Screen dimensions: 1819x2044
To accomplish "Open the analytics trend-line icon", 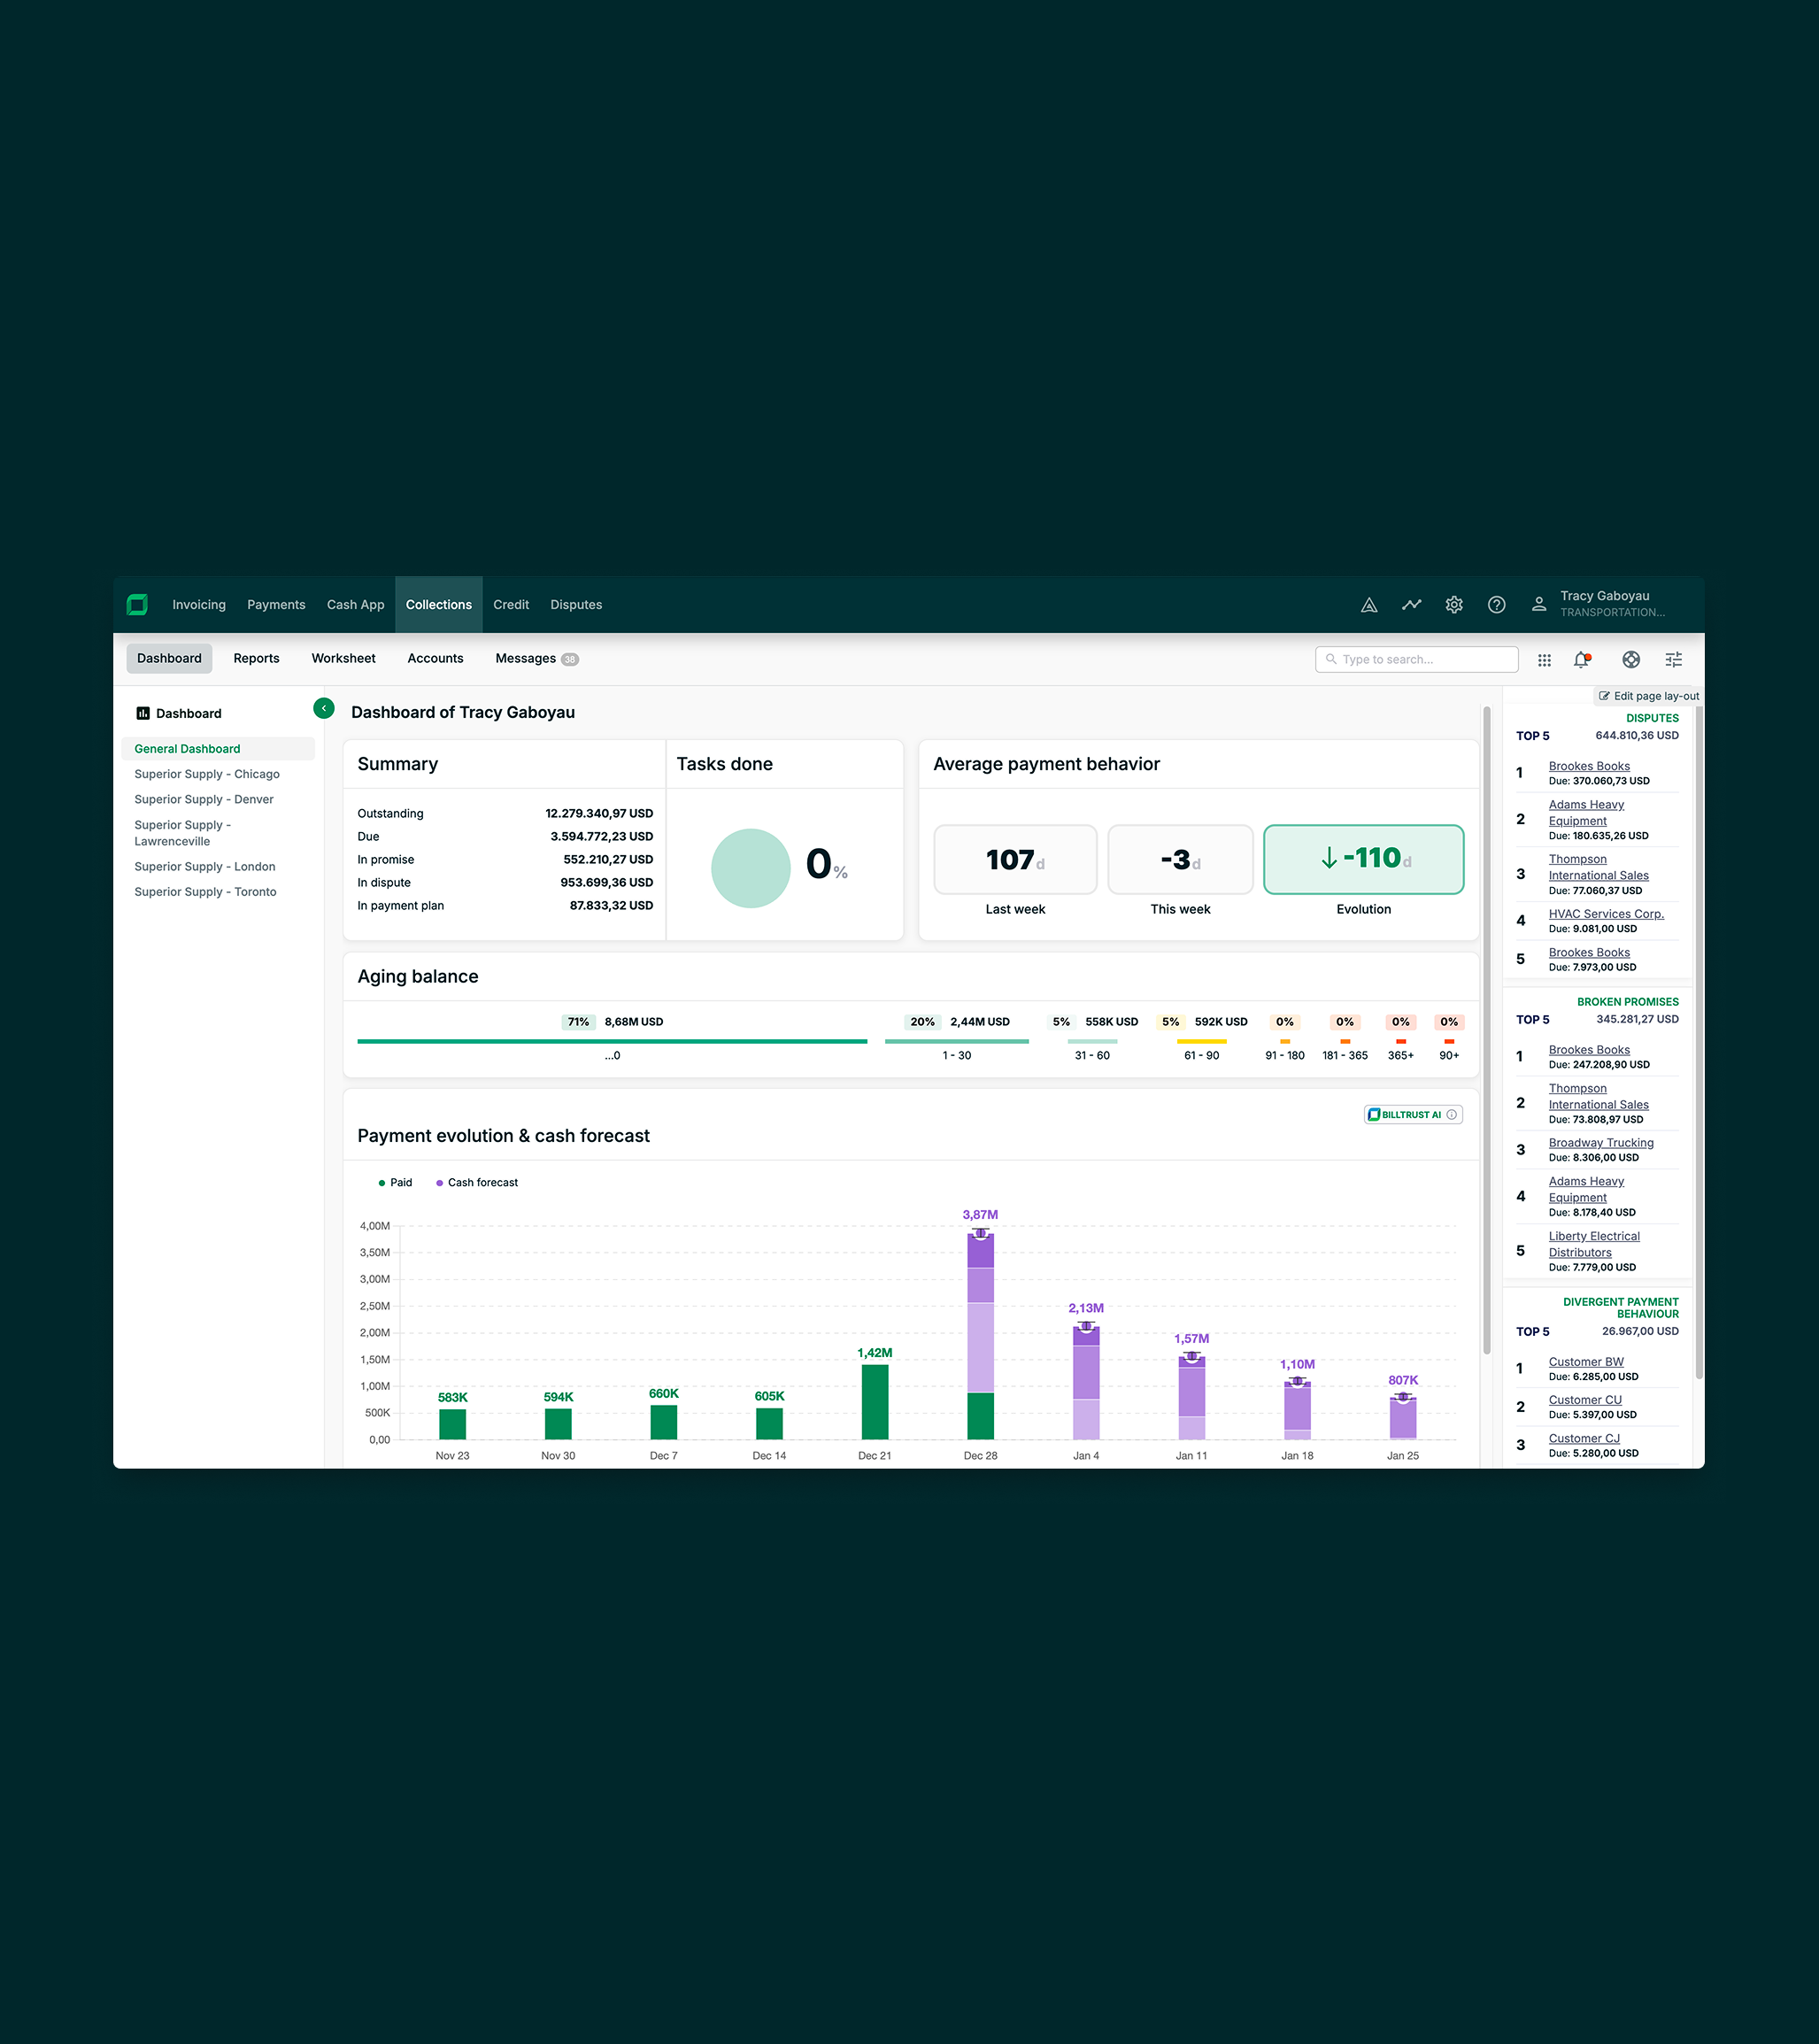I will click(1411, 604).
